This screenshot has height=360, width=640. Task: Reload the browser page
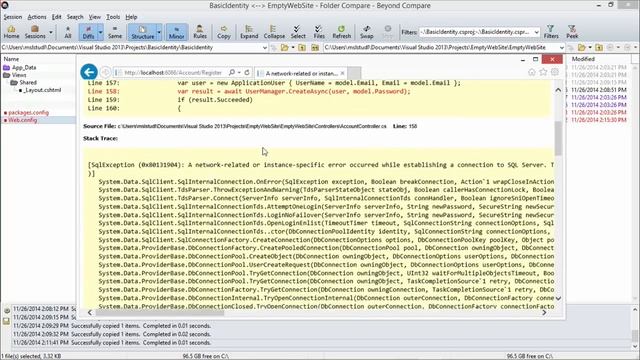[247, 72]
